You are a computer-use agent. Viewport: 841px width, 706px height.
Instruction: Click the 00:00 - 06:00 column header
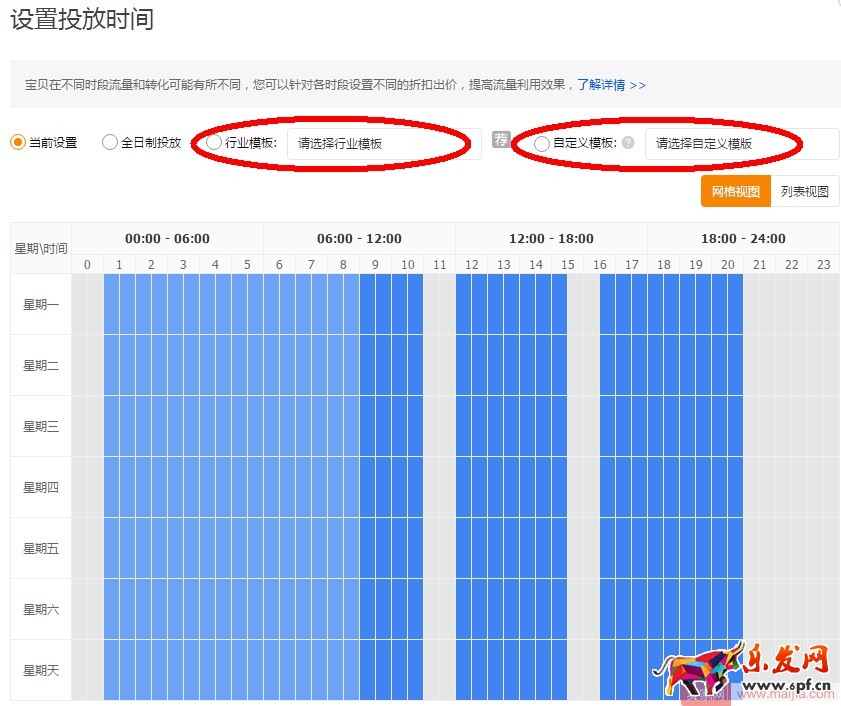(167, 238)
